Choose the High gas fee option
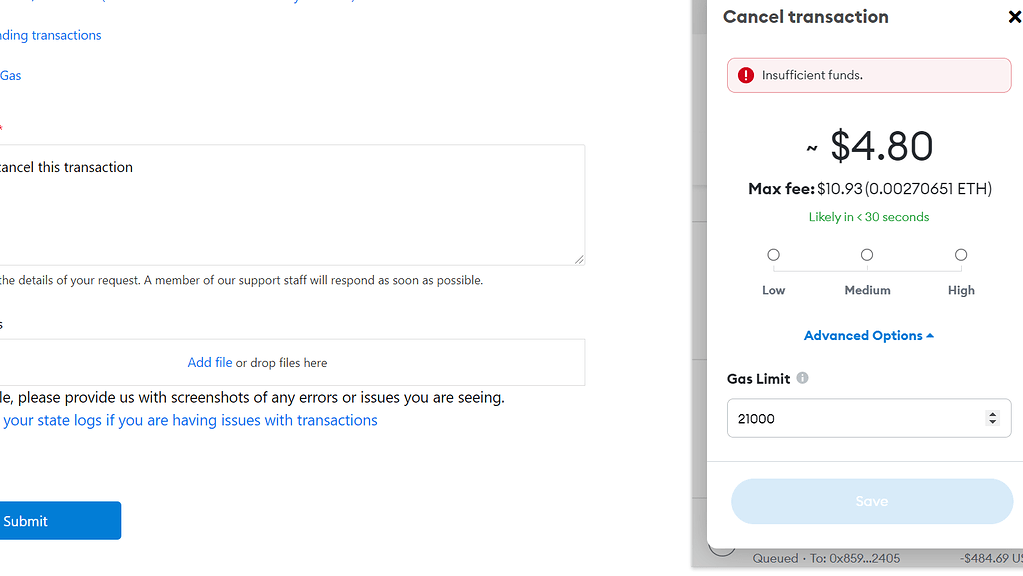 tap(961, 255)
